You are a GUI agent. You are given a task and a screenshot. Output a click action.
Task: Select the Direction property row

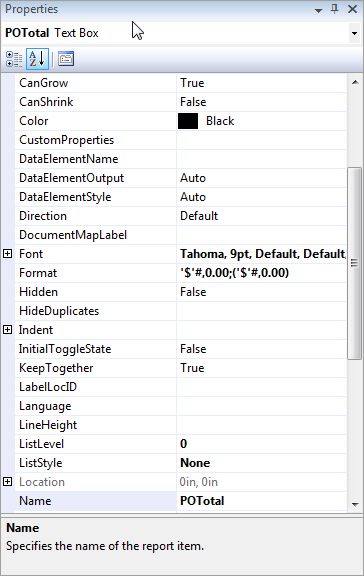pos(180,216)
